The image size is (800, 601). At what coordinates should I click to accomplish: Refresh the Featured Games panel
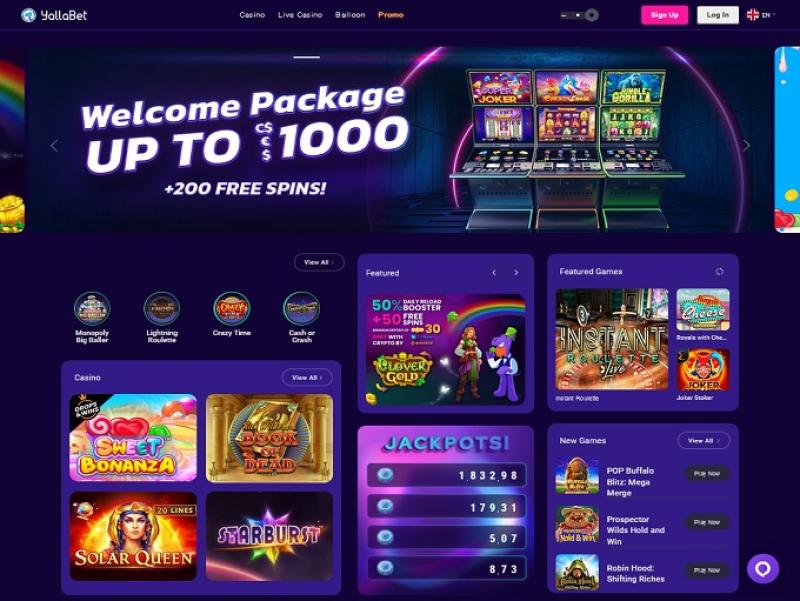tap(719, 271)
